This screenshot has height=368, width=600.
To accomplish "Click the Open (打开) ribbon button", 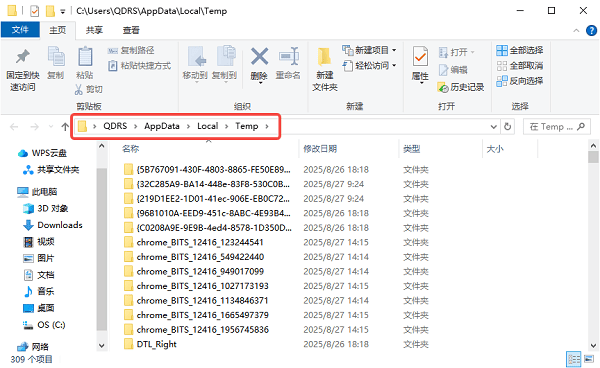I will click(x=457, y=52).
